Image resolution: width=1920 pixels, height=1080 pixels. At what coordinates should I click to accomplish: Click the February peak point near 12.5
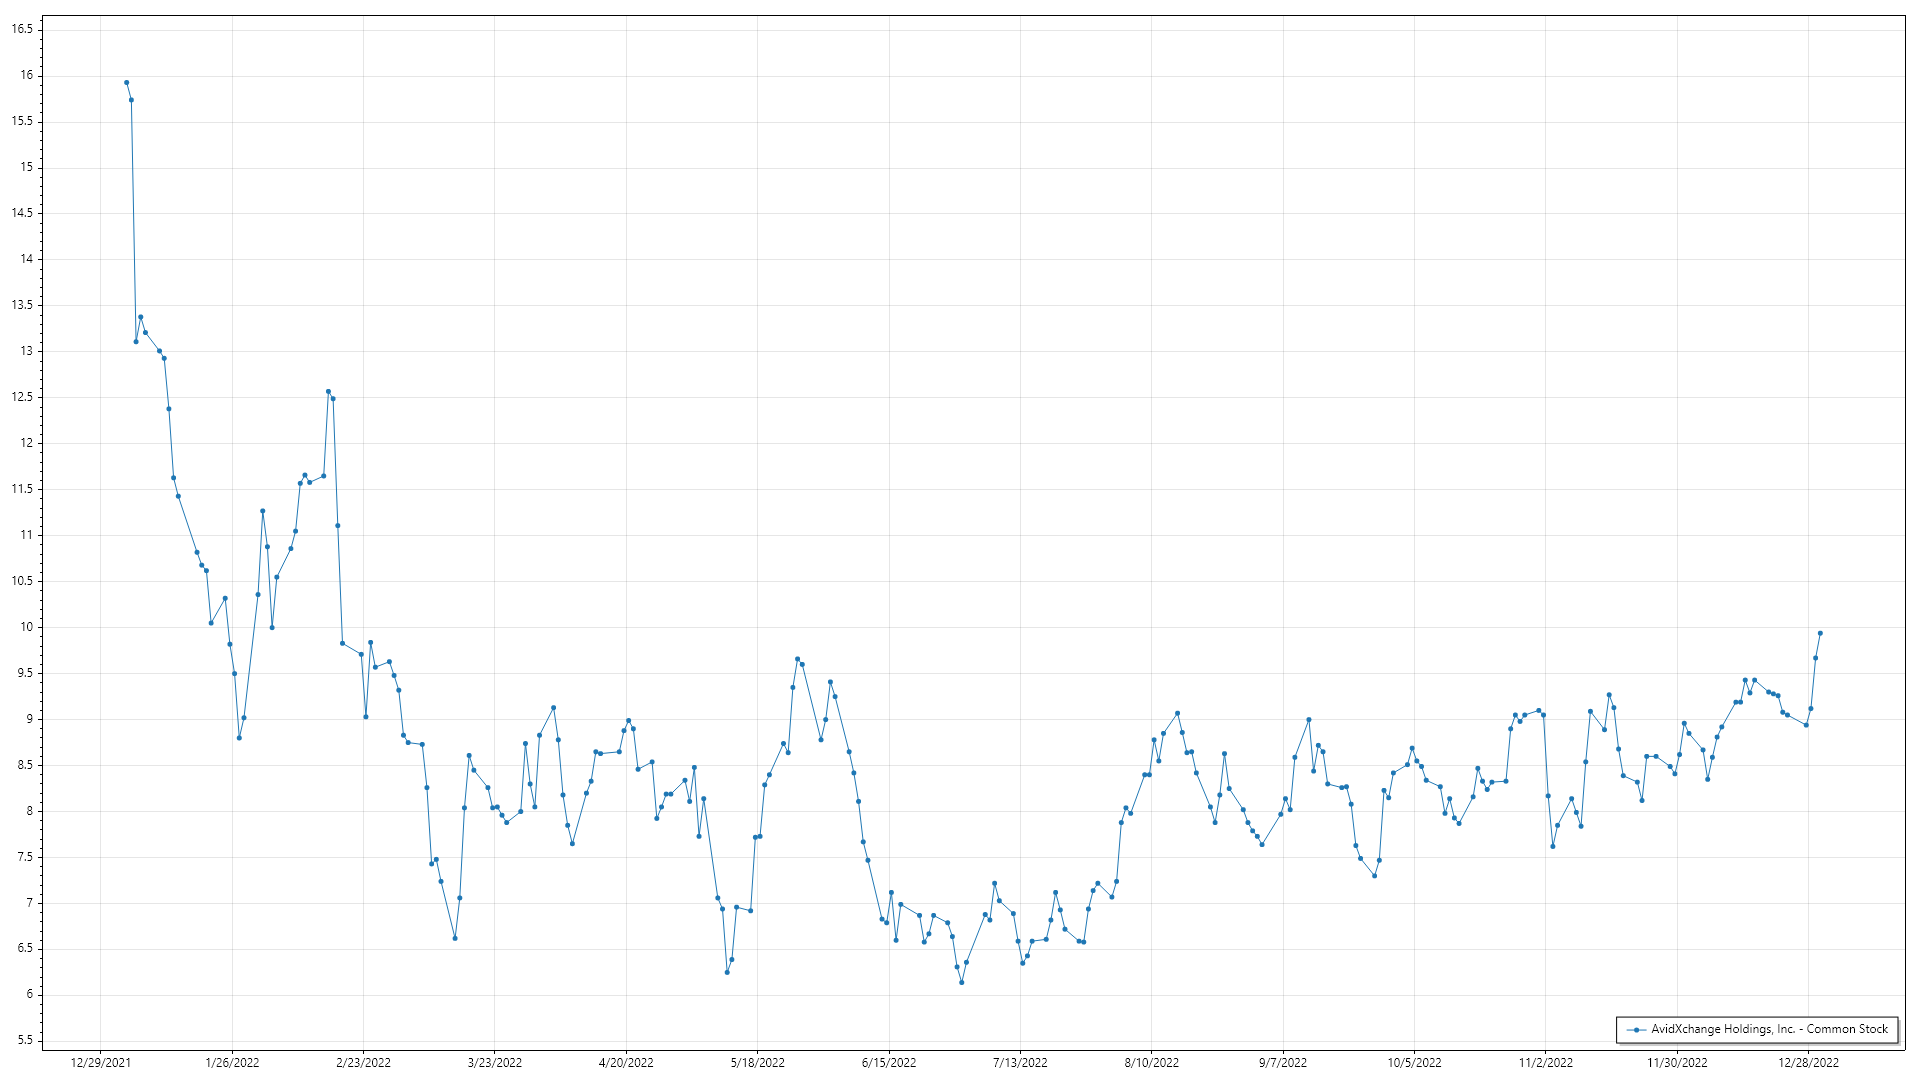[x=328, y=392]
